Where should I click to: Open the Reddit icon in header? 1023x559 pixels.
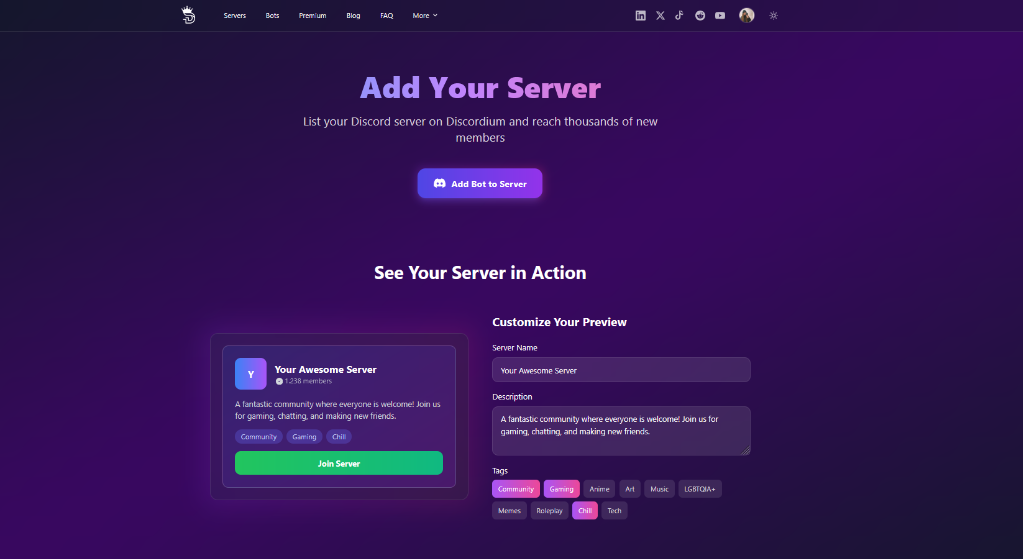point(700,16)
